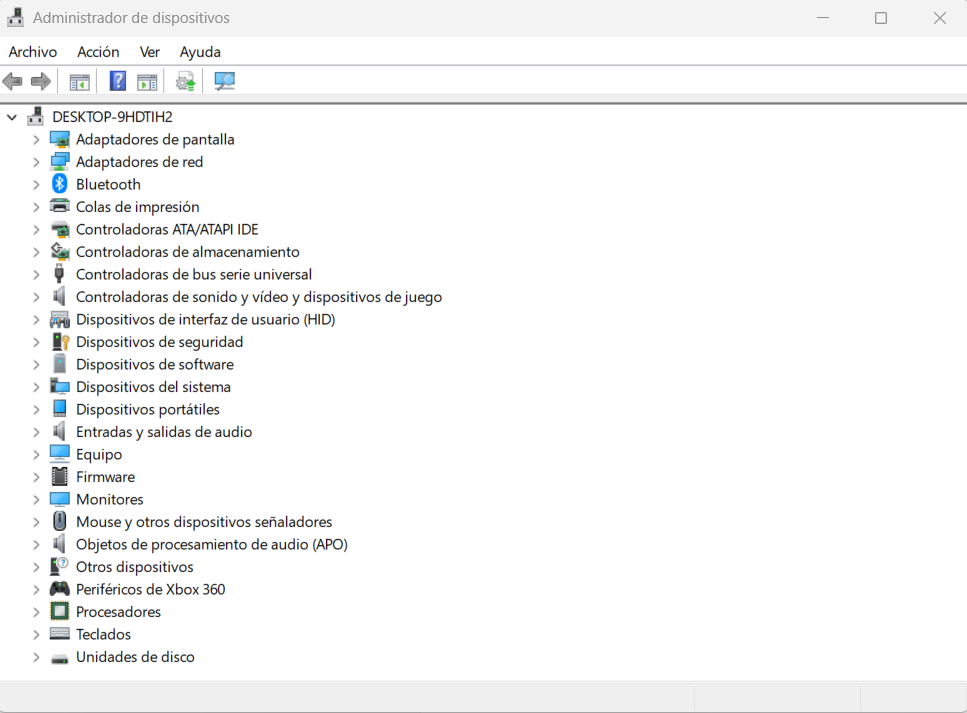Viewport: 967px width, 713px height.
Task: Expand the Monitores chevron
Action: 36,500
